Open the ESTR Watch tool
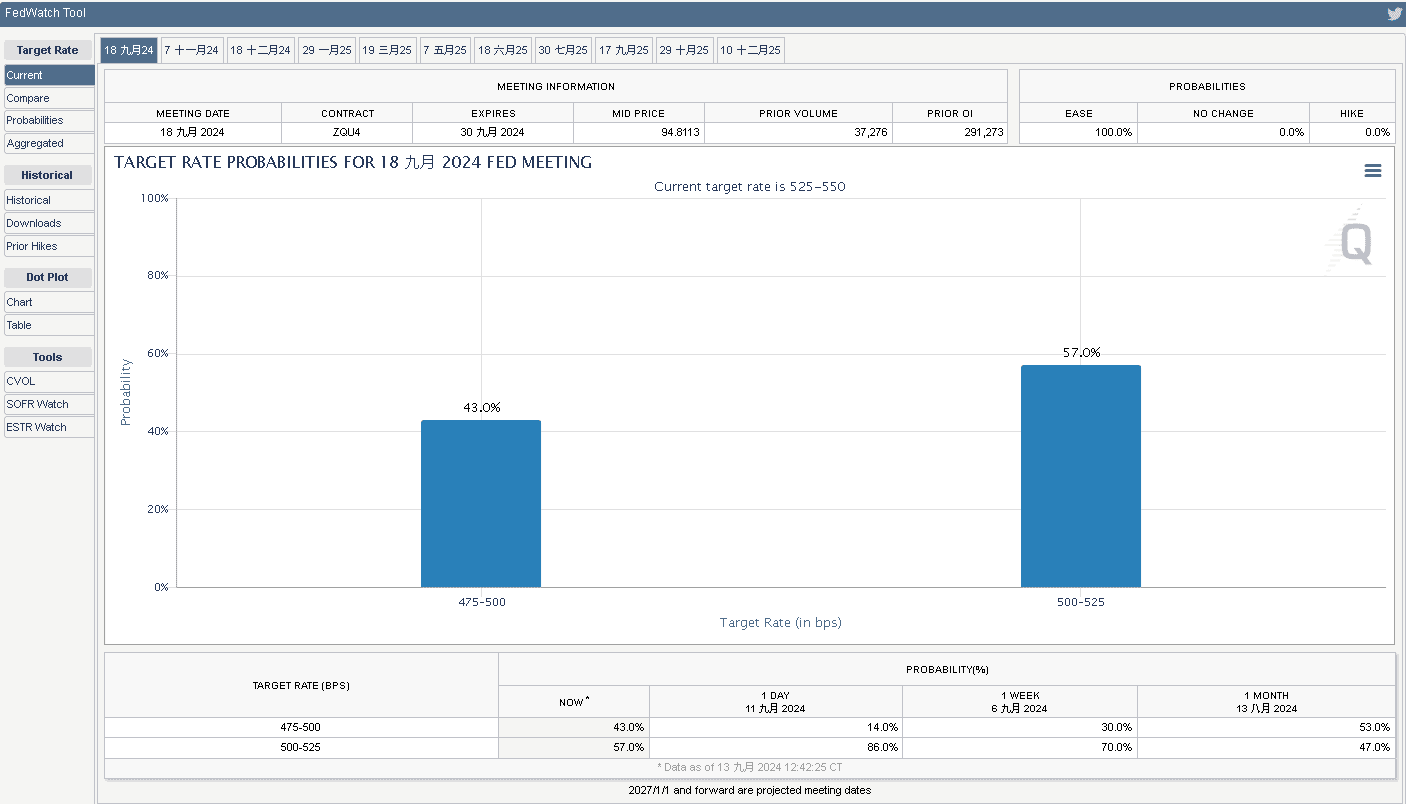The height and width of the screenshot is (804, 1406). [49, 427]
